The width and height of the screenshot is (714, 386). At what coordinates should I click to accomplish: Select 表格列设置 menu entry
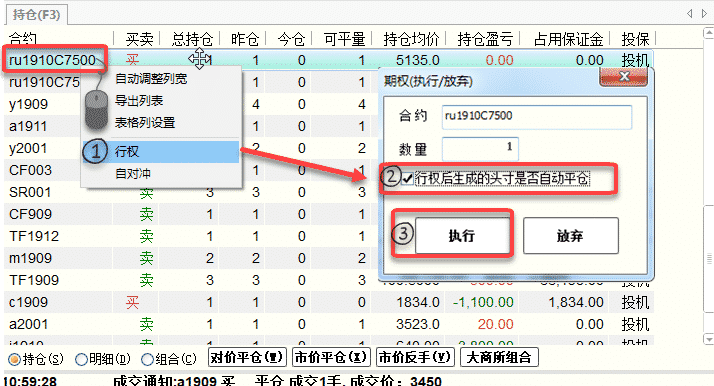[160, 122]
